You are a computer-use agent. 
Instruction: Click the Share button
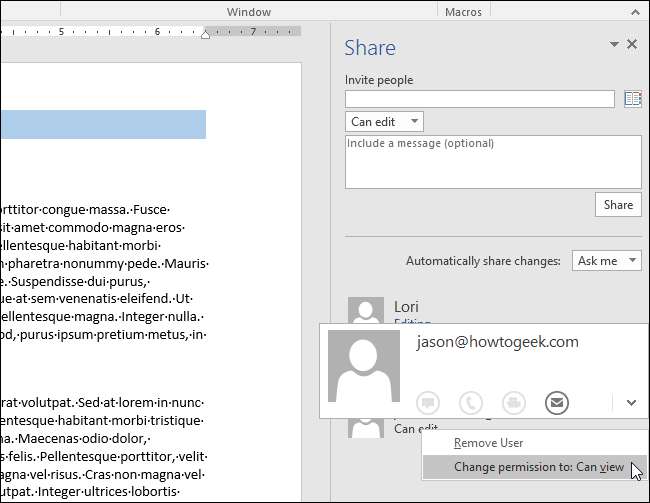pyautogui.click(x=618, y=204)
